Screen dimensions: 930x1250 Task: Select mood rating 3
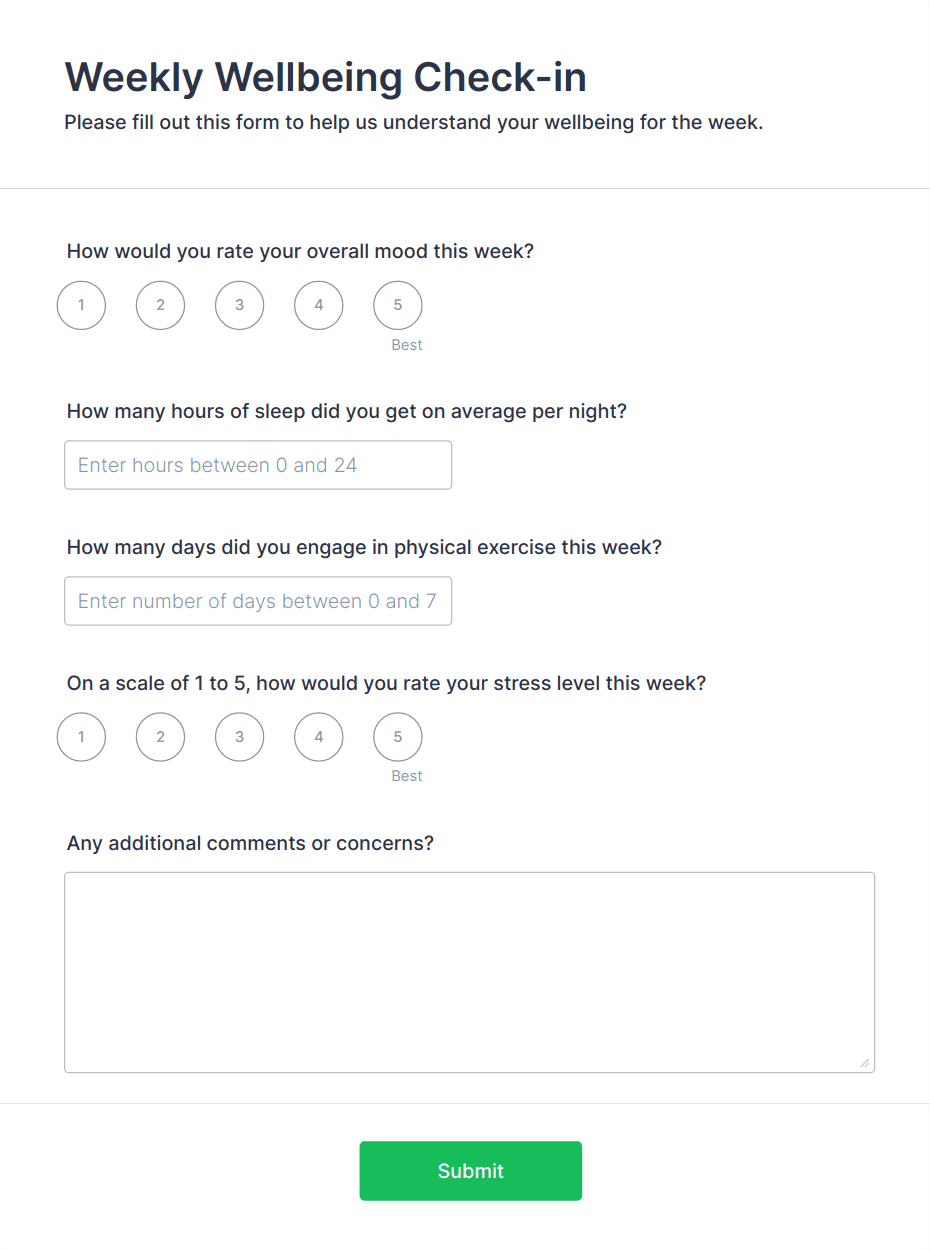tap(239, 305)
